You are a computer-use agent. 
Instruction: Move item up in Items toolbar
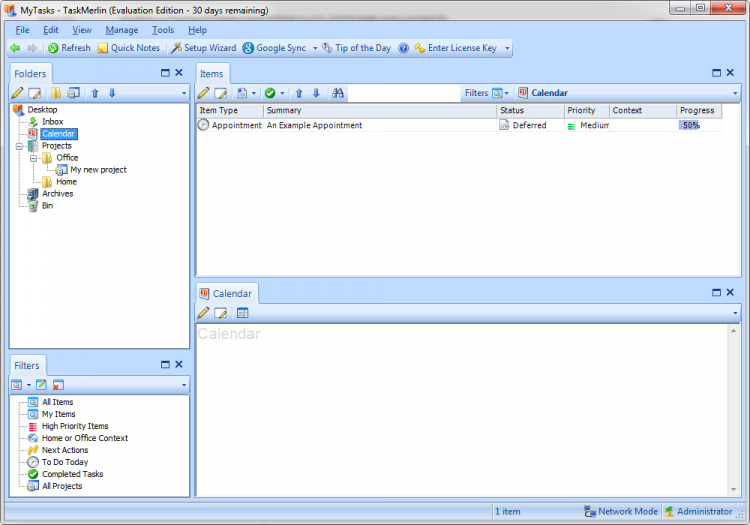pyautogui.click(x=299, y=93)
